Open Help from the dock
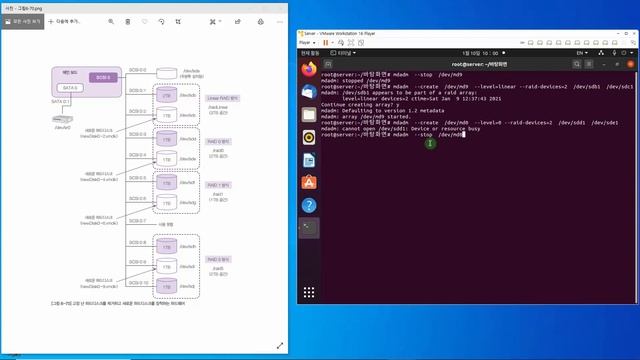This screenshot has width=640, height=360. [x=309, y=205]
